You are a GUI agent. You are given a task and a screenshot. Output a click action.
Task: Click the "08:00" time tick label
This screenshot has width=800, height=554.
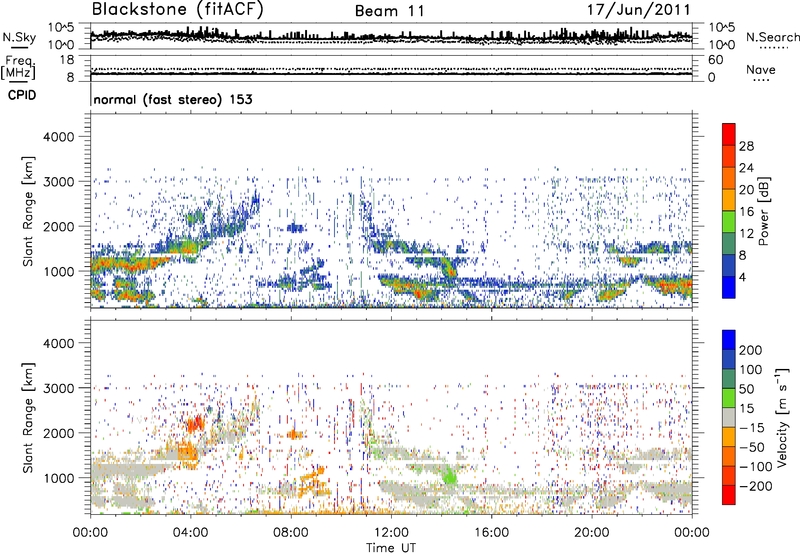291,533
